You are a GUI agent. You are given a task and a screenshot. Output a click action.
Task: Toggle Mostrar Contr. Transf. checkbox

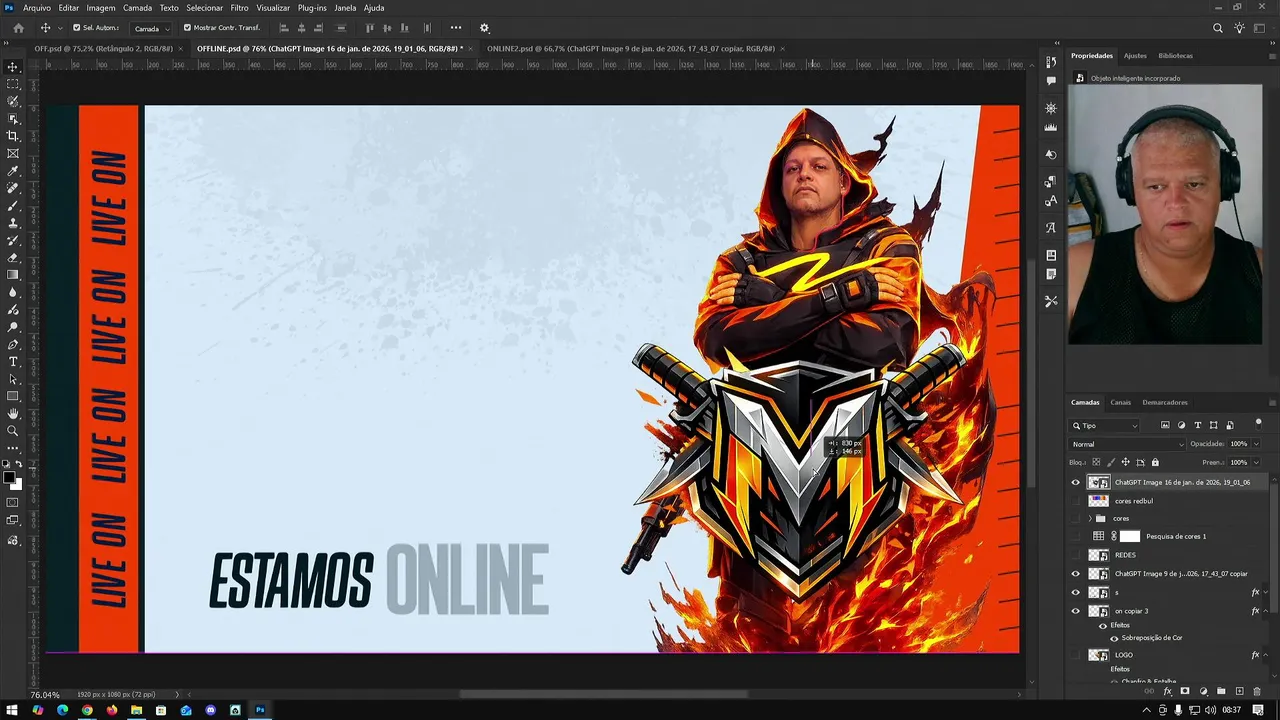[x=187, y=28]
